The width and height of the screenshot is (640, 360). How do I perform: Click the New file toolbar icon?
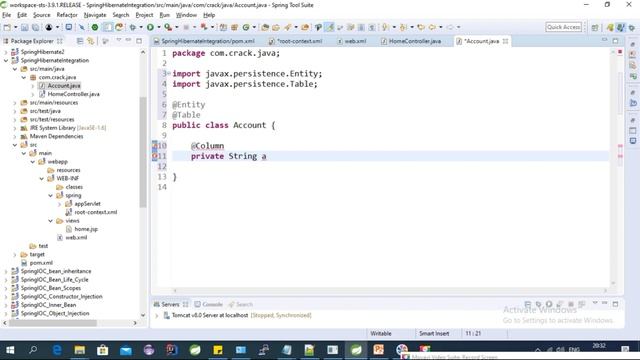[7, 27]
